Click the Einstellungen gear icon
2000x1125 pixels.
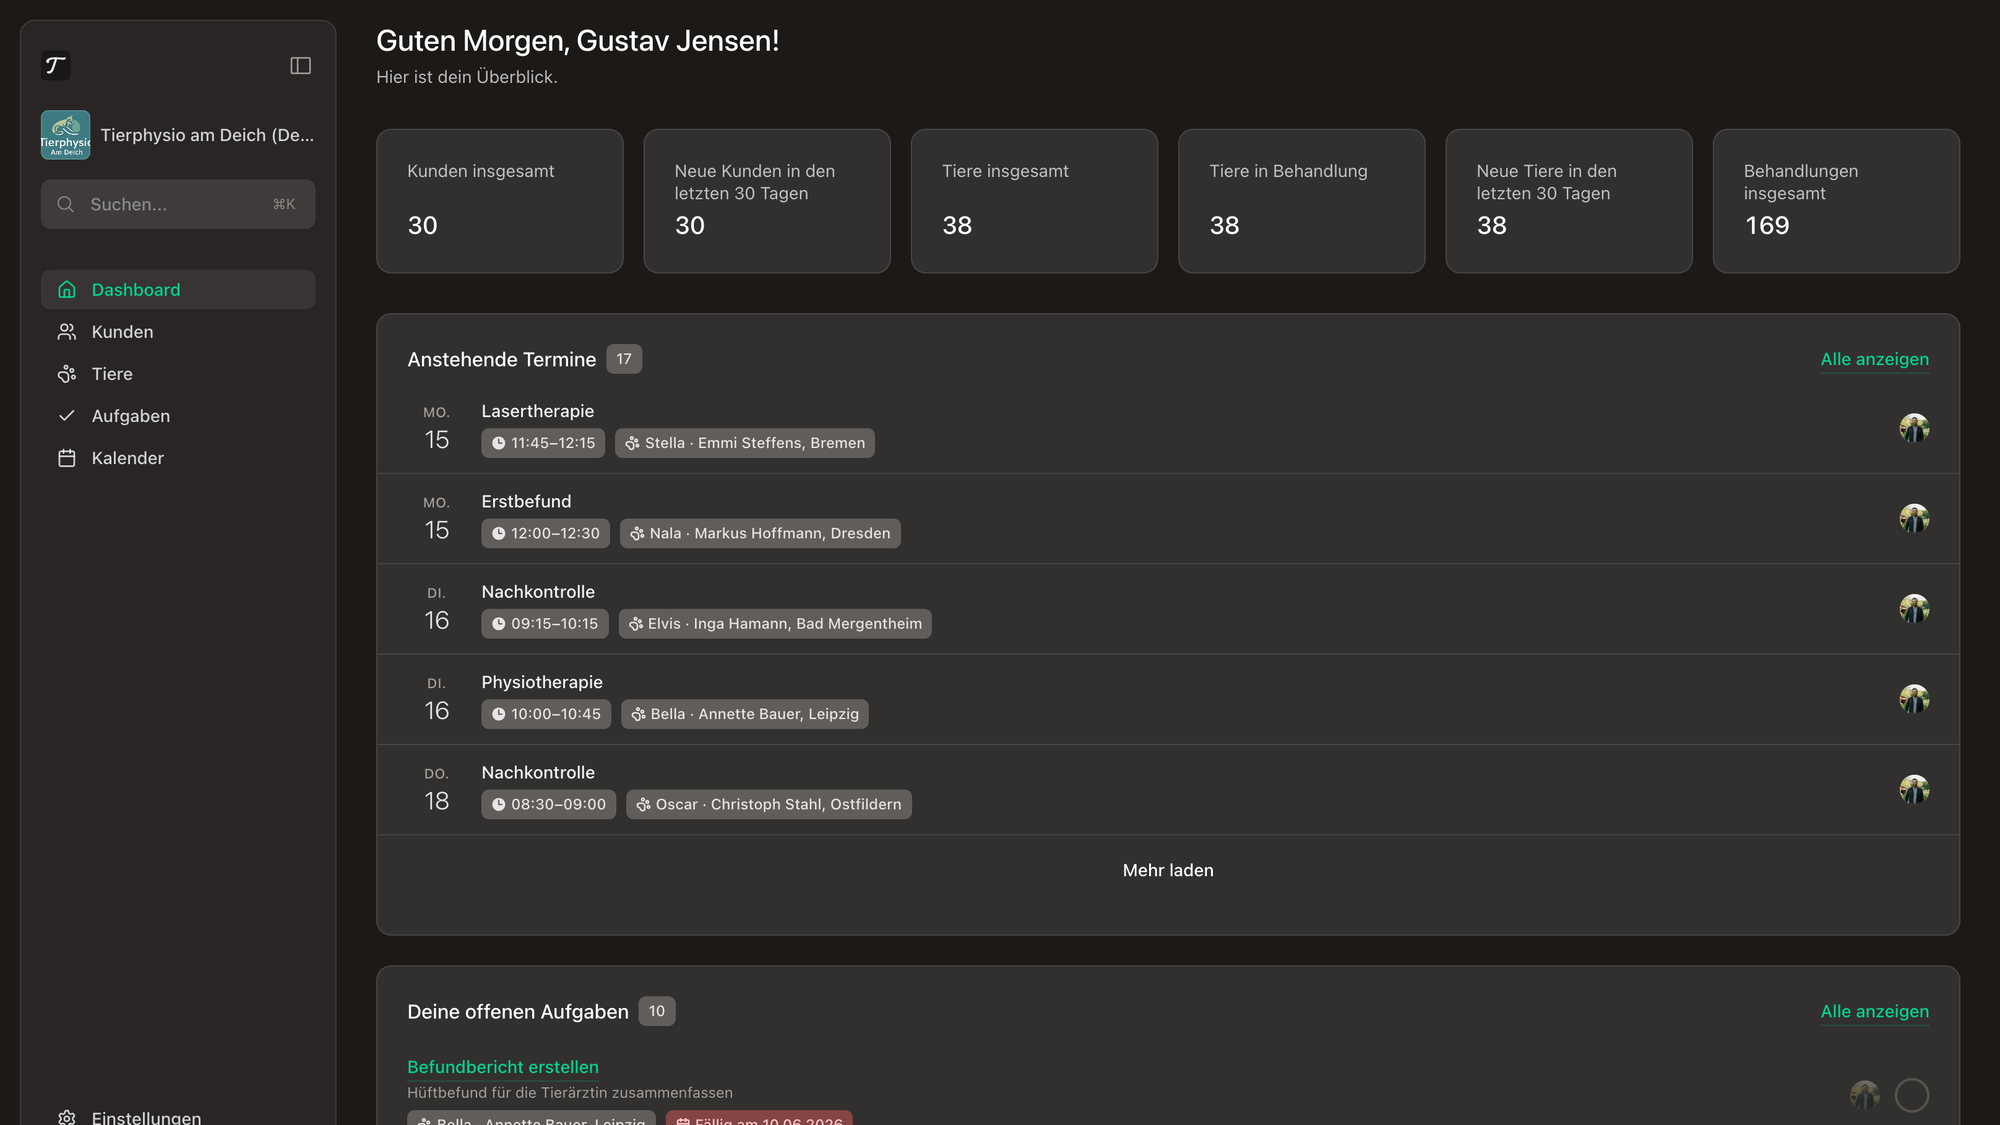tap(67, 1117)
